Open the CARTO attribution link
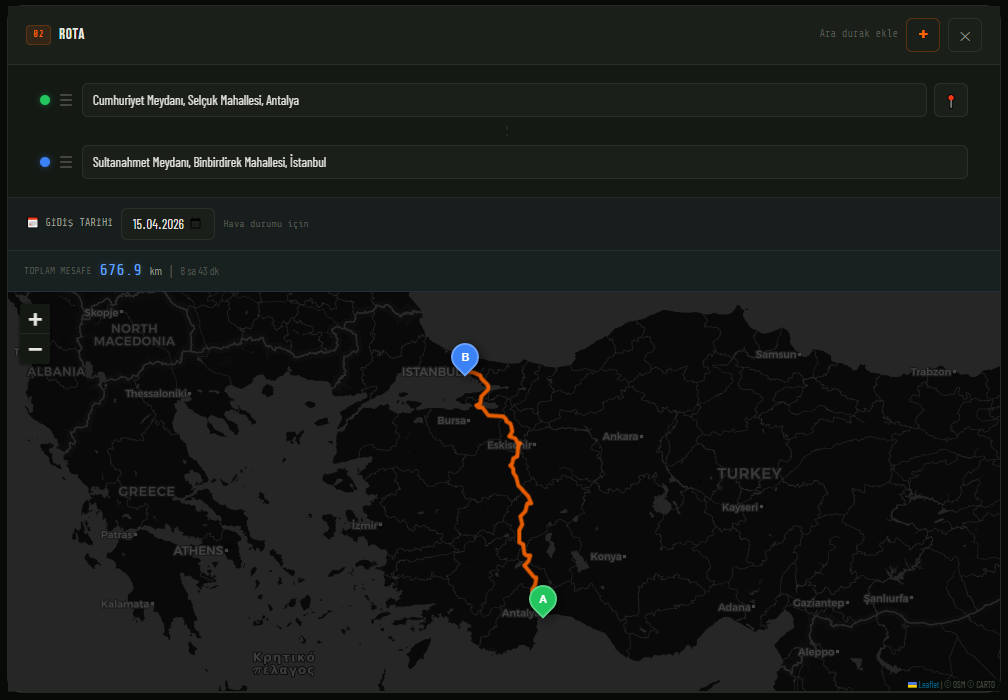1008x700 pixels. [x=983, y=685]
